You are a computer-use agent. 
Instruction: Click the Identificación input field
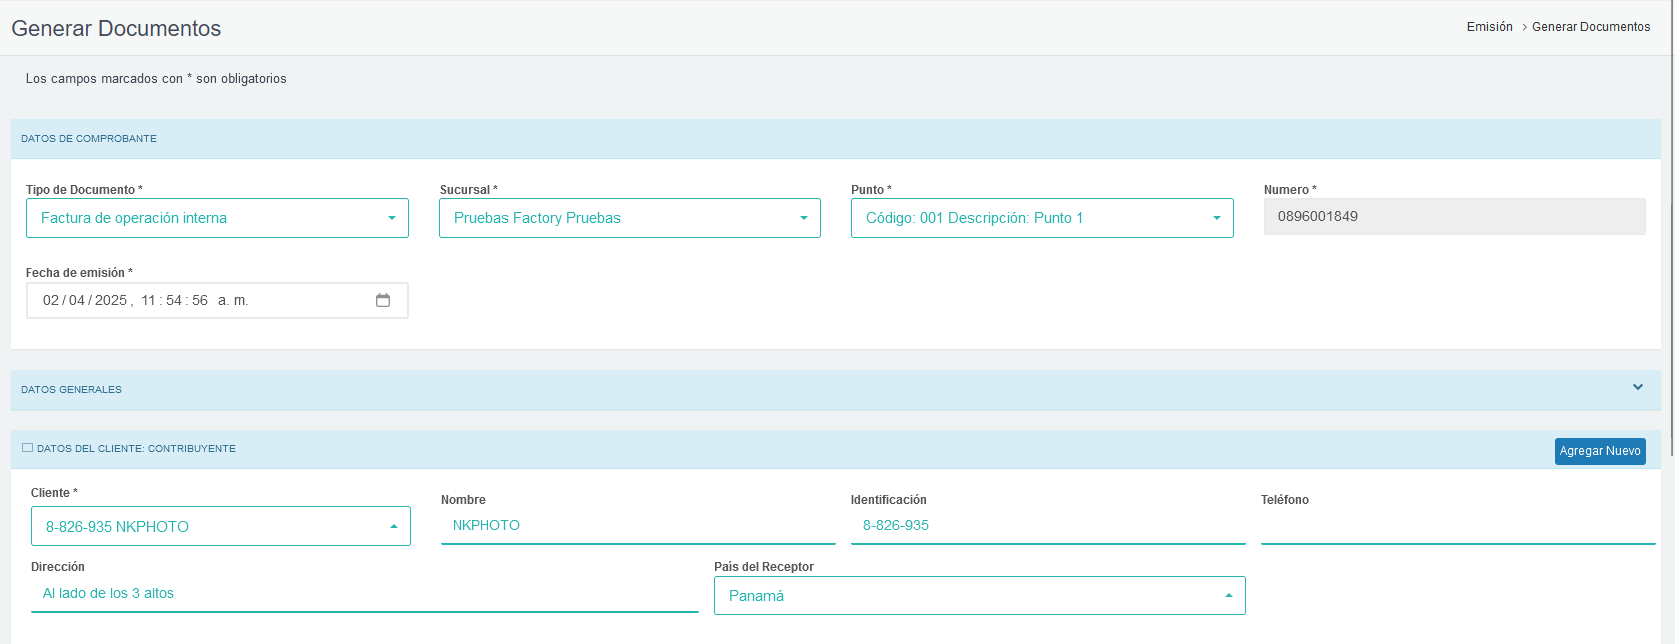(1047, 526)
